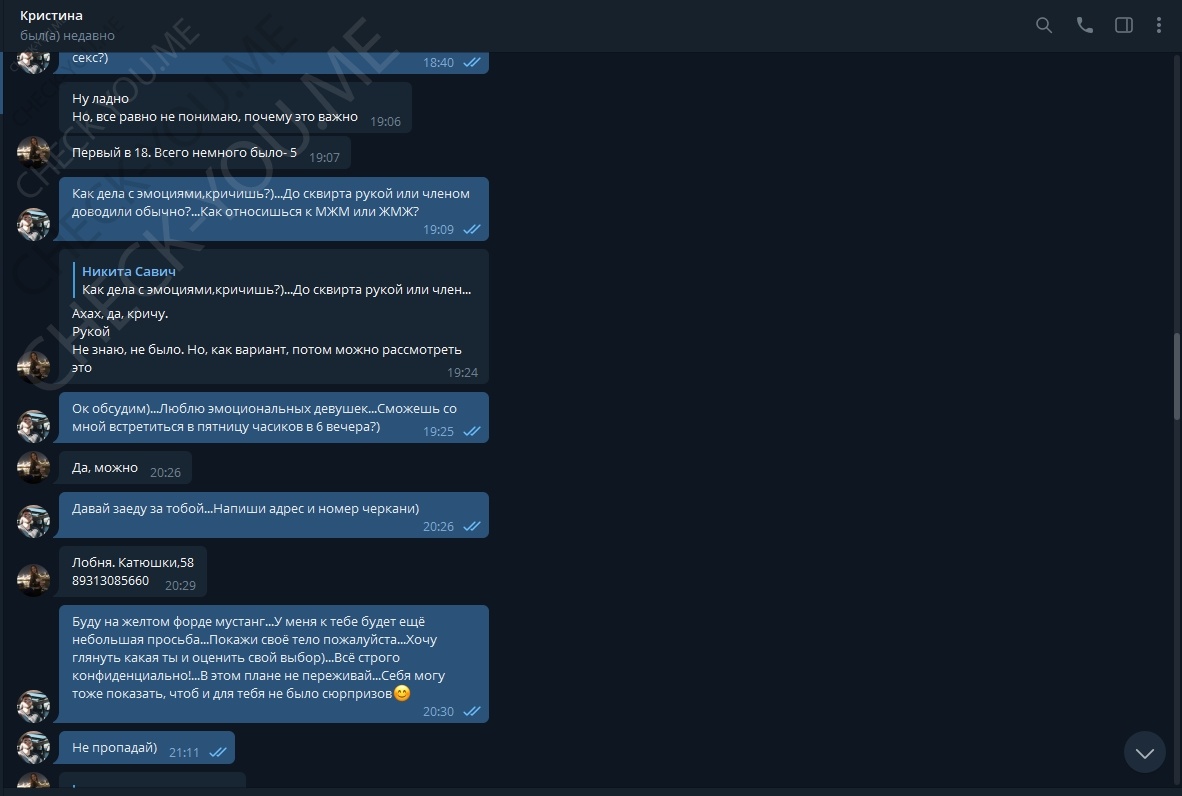Click avatar beside the "Да, можно" message
1182x796 pixels.
click(x=33, y=467)
